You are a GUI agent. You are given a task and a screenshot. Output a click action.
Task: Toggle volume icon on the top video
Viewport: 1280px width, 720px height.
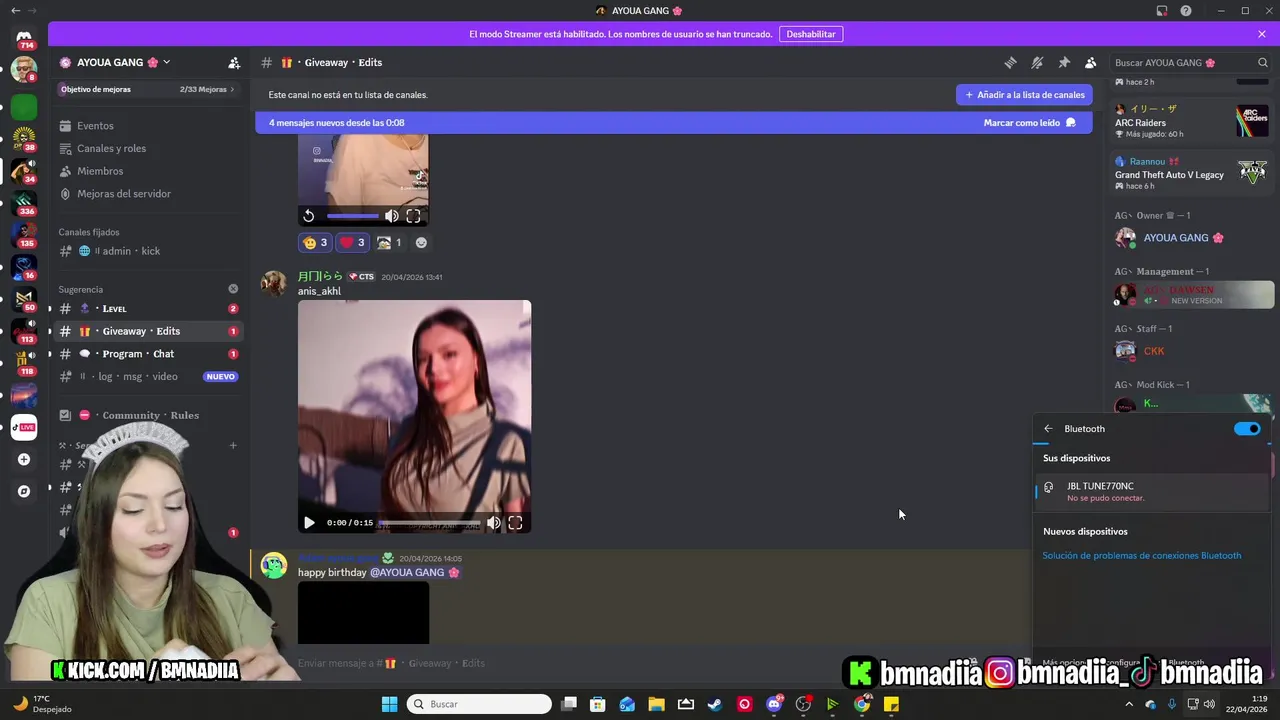(391, 216)
